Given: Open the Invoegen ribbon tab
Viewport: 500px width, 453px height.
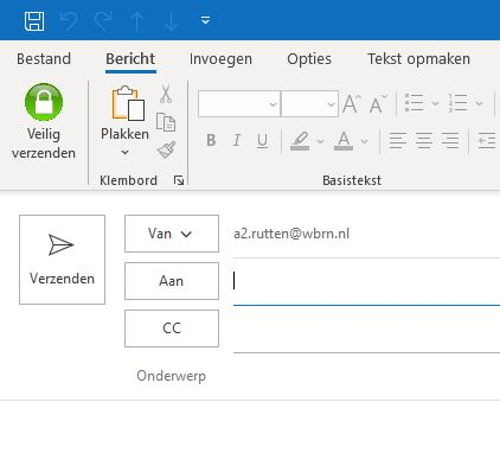Looking at the screenshot, I should pos(221,59).
